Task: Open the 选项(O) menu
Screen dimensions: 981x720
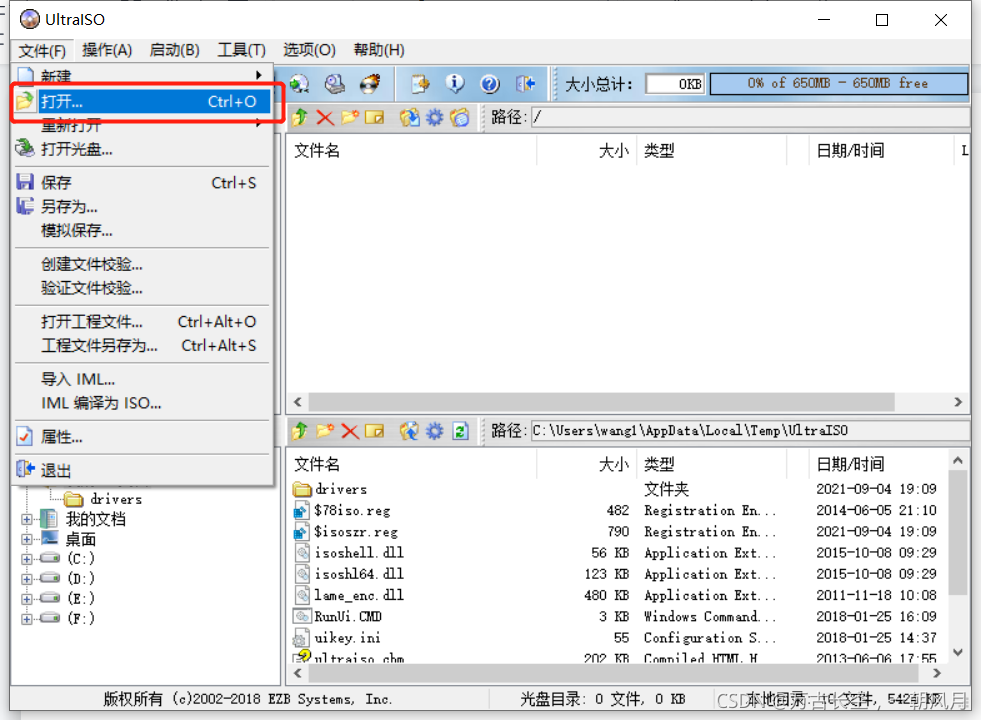Action: (309, 50)
